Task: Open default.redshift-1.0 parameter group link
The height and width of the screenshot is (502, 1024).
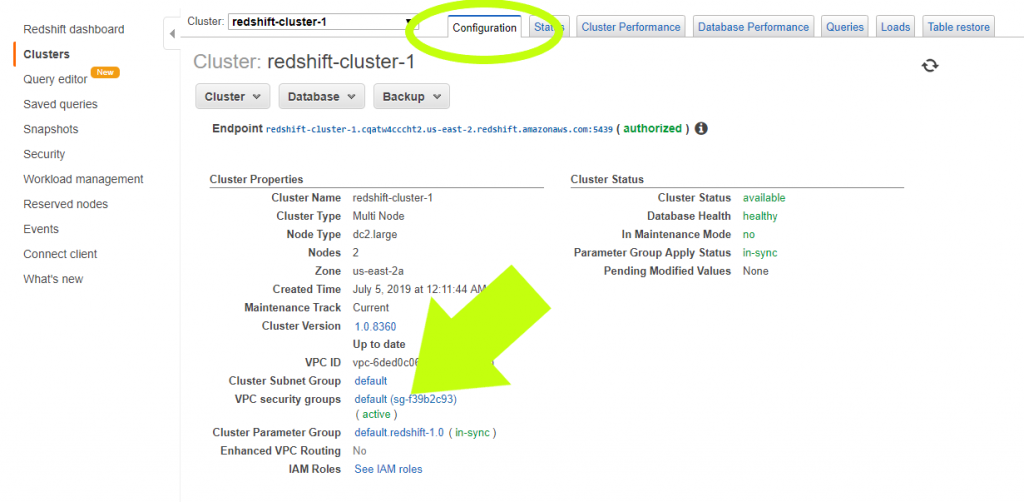Action: [399, 432]
